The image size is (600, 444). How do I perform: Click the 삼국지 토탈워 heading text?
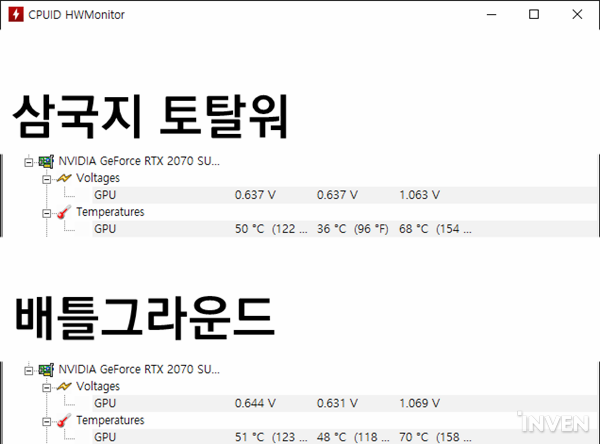tap(150, 116)
